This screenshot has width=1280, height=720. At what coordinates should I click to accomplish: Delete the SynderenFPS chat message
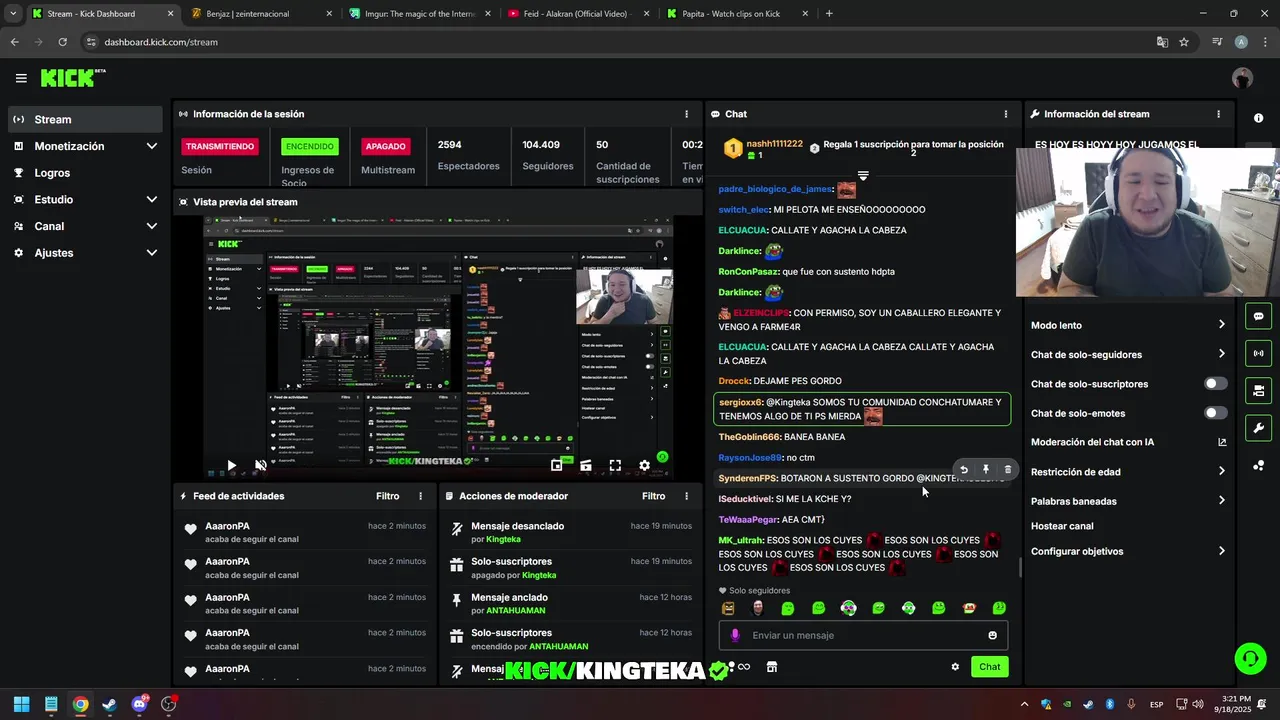coord(1007,470)
